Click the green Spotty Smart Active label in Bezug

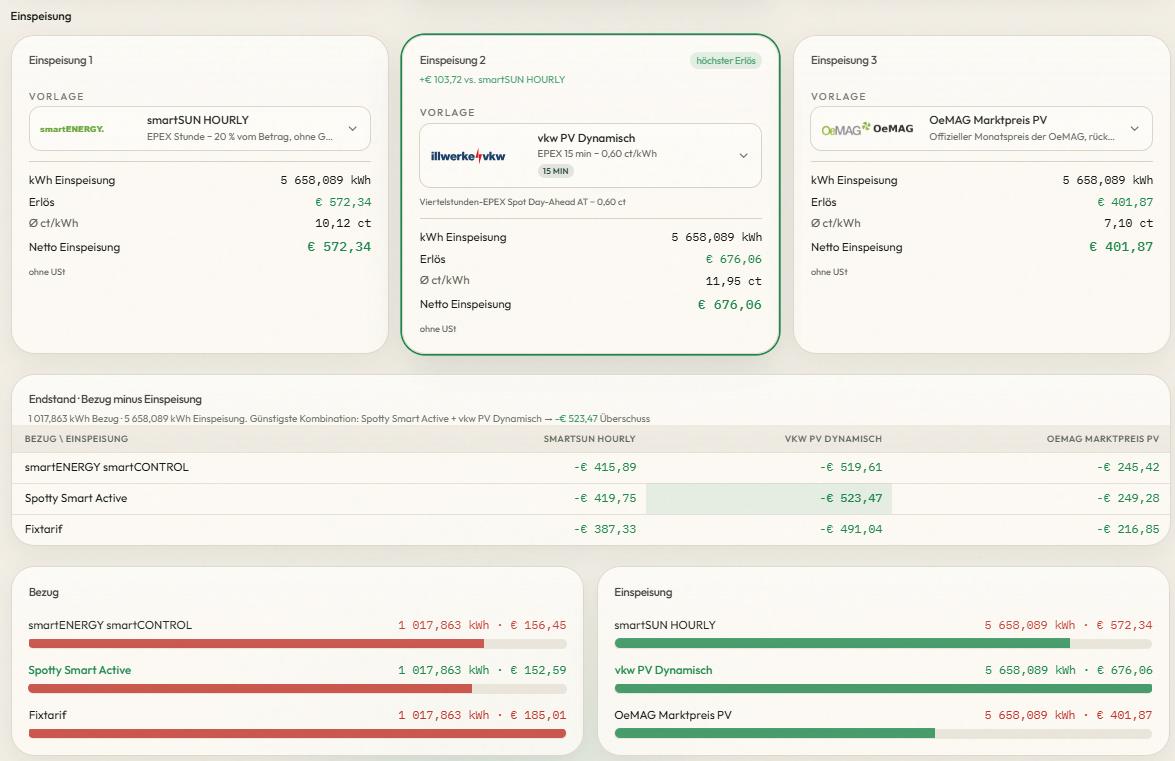(79, 670)
